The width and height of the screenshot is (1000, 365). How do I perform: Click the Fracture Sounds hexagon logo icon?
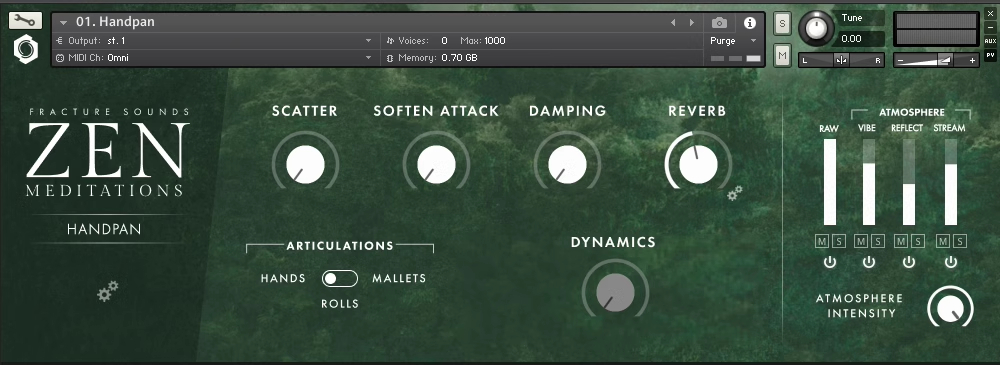tap(26, 49)
